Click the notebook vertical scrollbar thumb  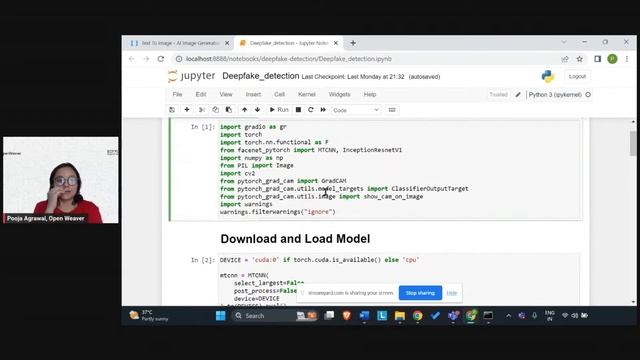click(633, 143)
